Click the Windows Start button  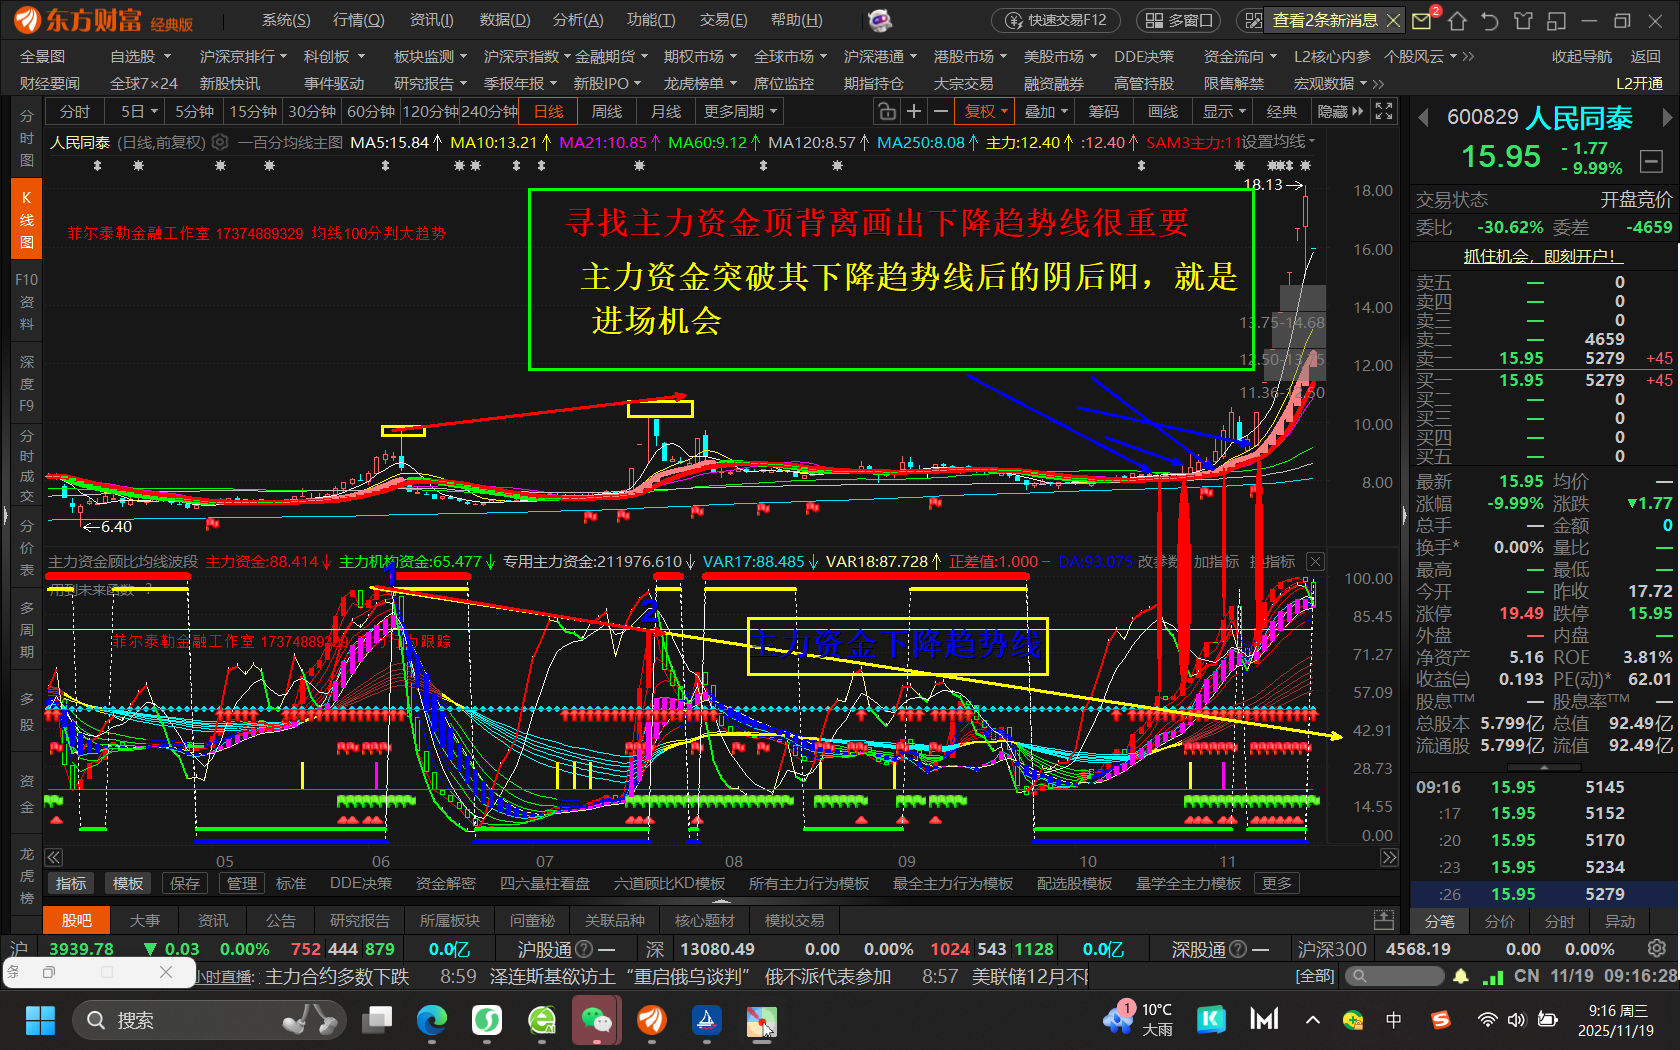tap(40, 1020)
